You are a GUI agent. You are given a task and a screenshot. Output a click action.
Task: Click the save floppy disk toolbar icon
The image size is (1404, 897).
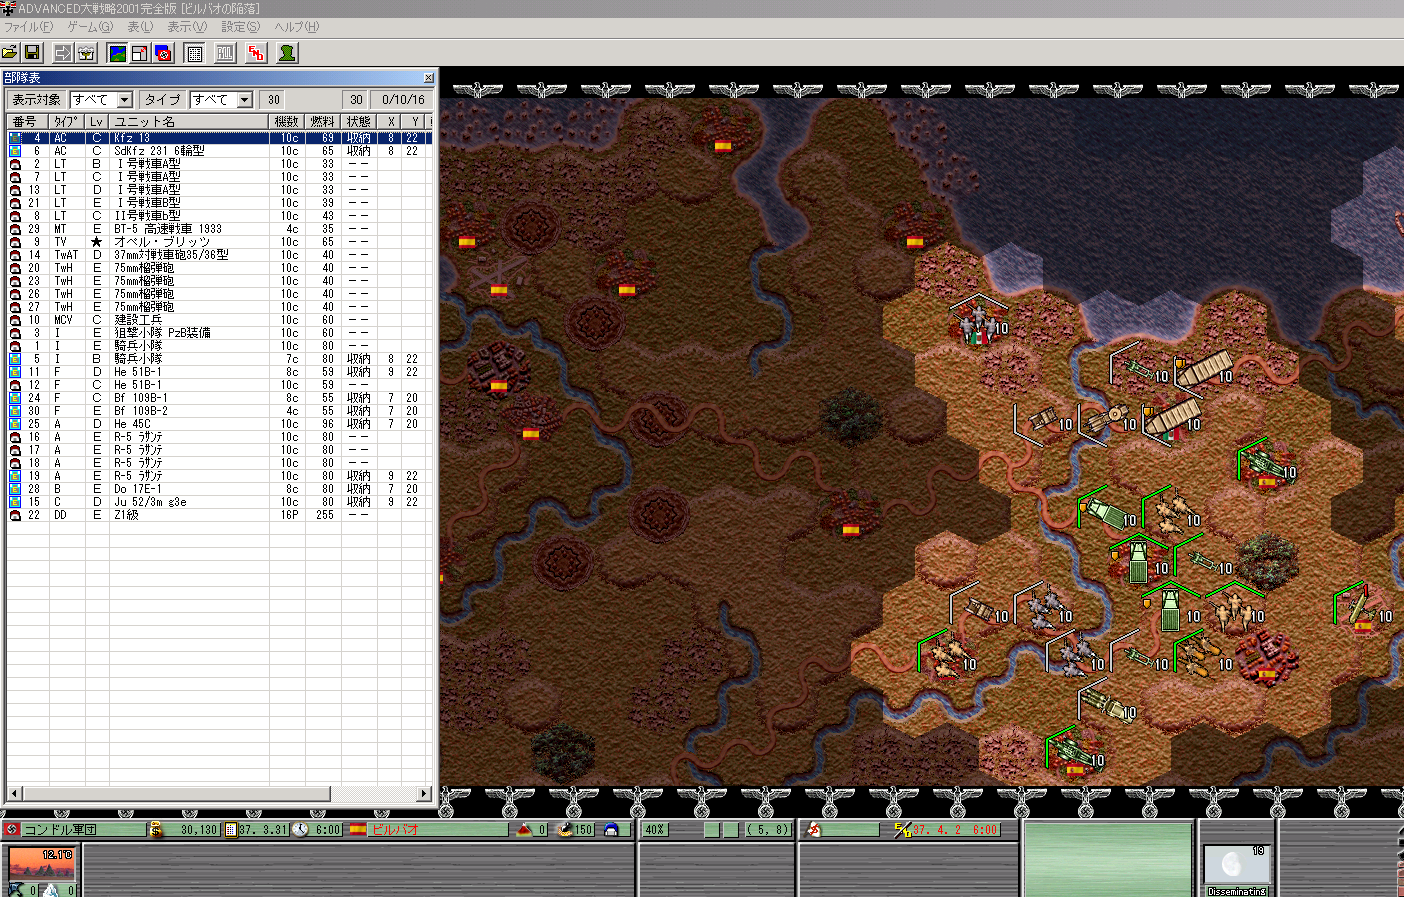pyautogui.click(x=32, y=52)
